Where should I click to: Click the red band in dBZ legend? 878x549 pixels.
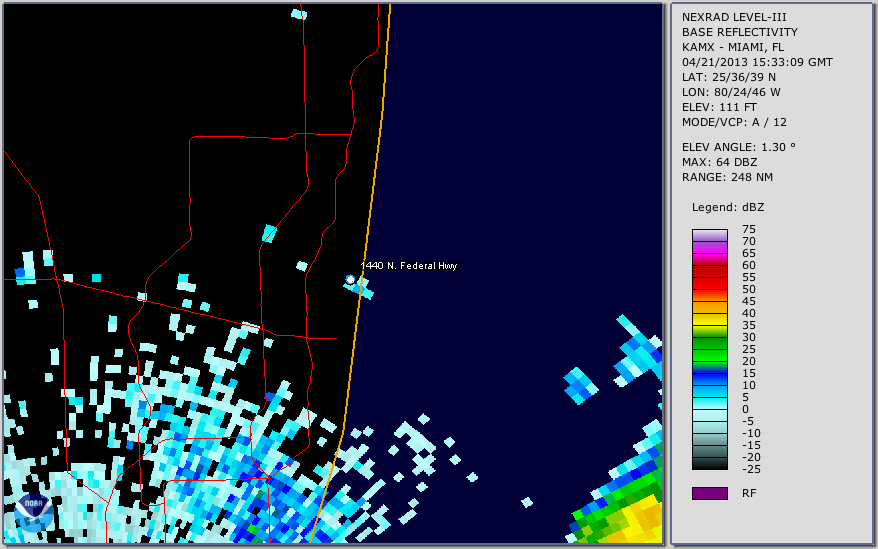710,277
